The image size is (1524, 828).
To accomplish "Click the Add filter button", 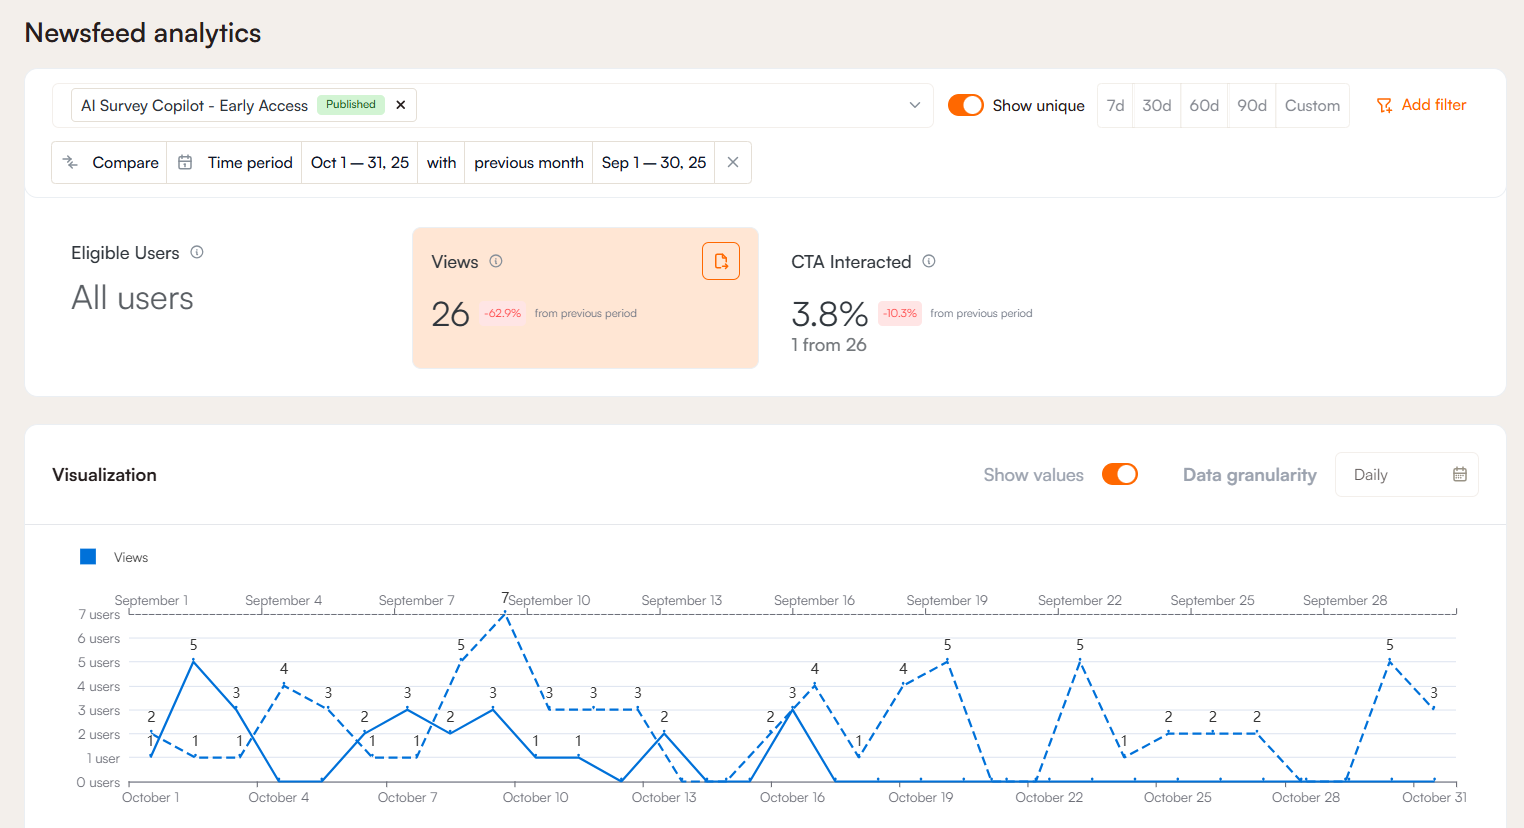I will [x=1421, y=105].
